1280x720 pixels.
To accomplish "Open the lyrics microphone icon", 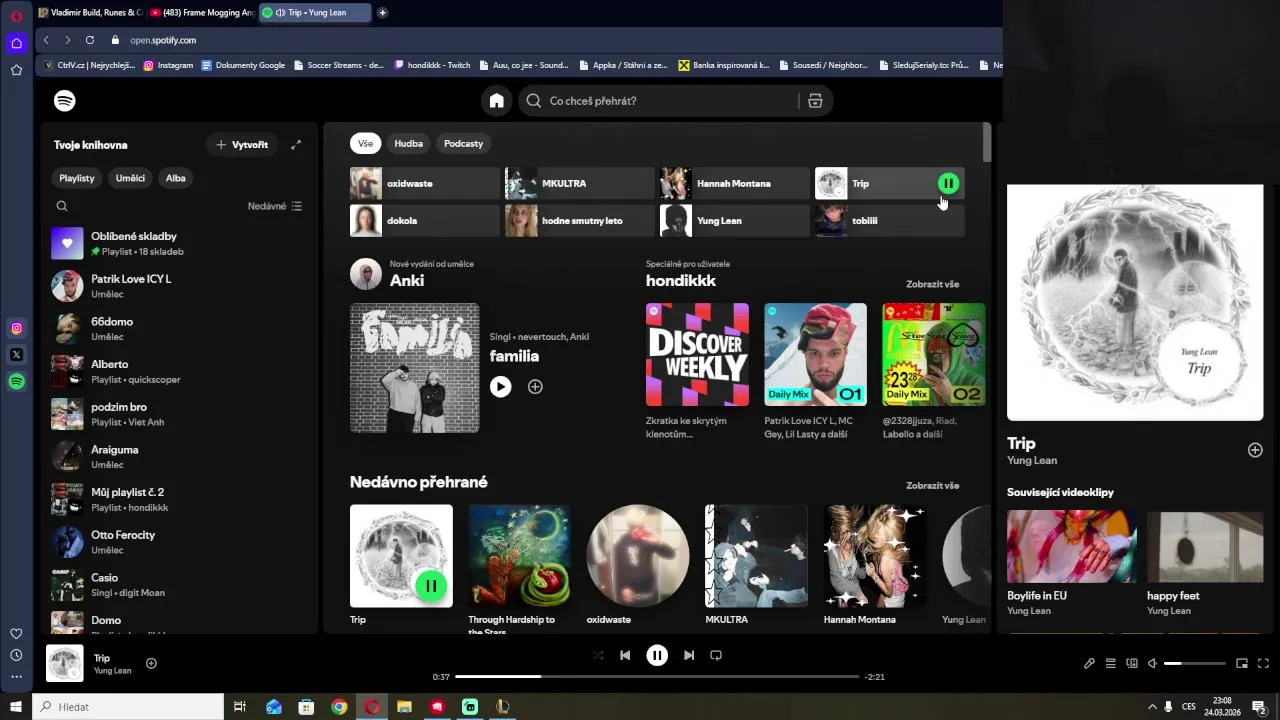I will click(1089, 663).
